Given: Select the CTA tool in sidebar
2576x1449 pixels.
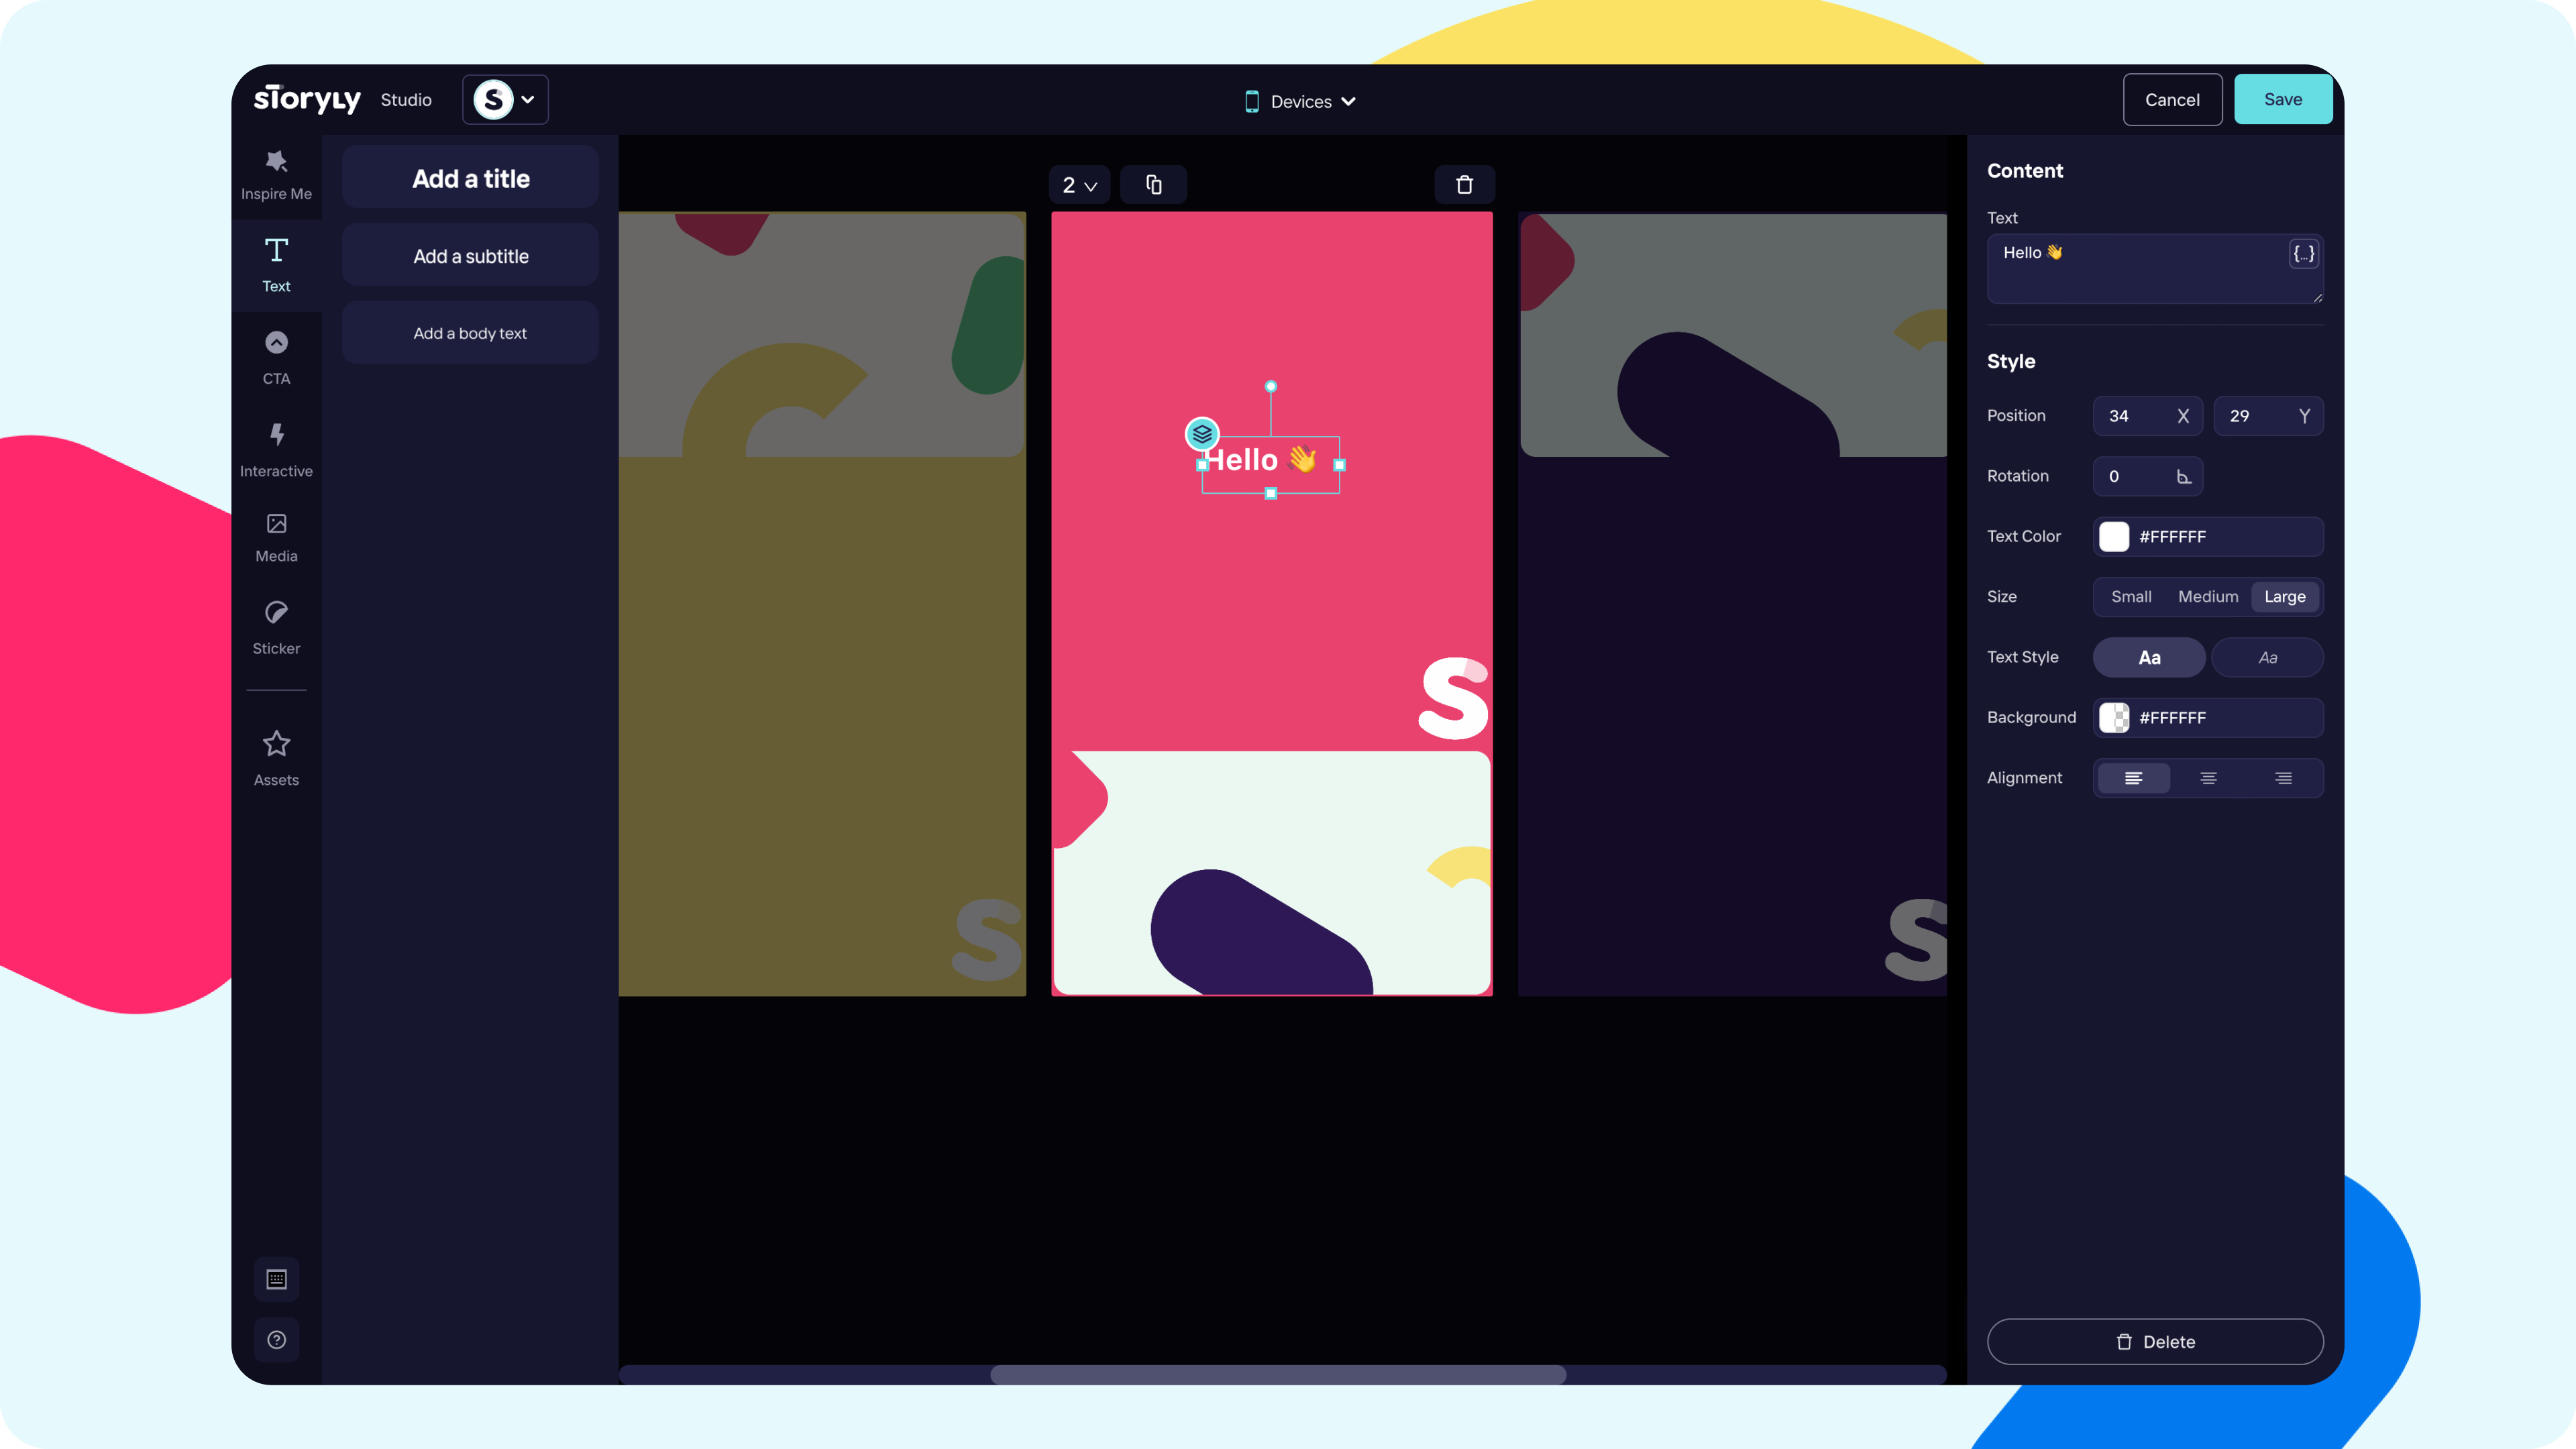Looking at the screenshot, I should 276,357.
